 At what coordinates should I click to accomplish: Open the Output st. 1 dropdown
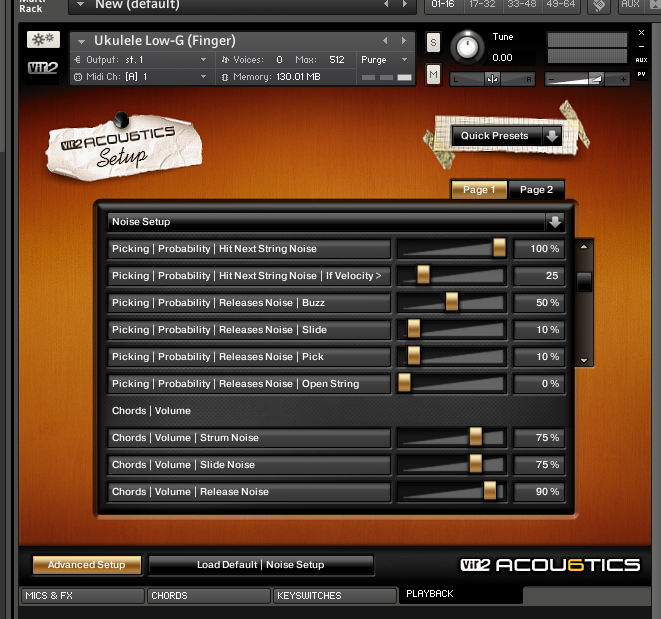[204, 60]
